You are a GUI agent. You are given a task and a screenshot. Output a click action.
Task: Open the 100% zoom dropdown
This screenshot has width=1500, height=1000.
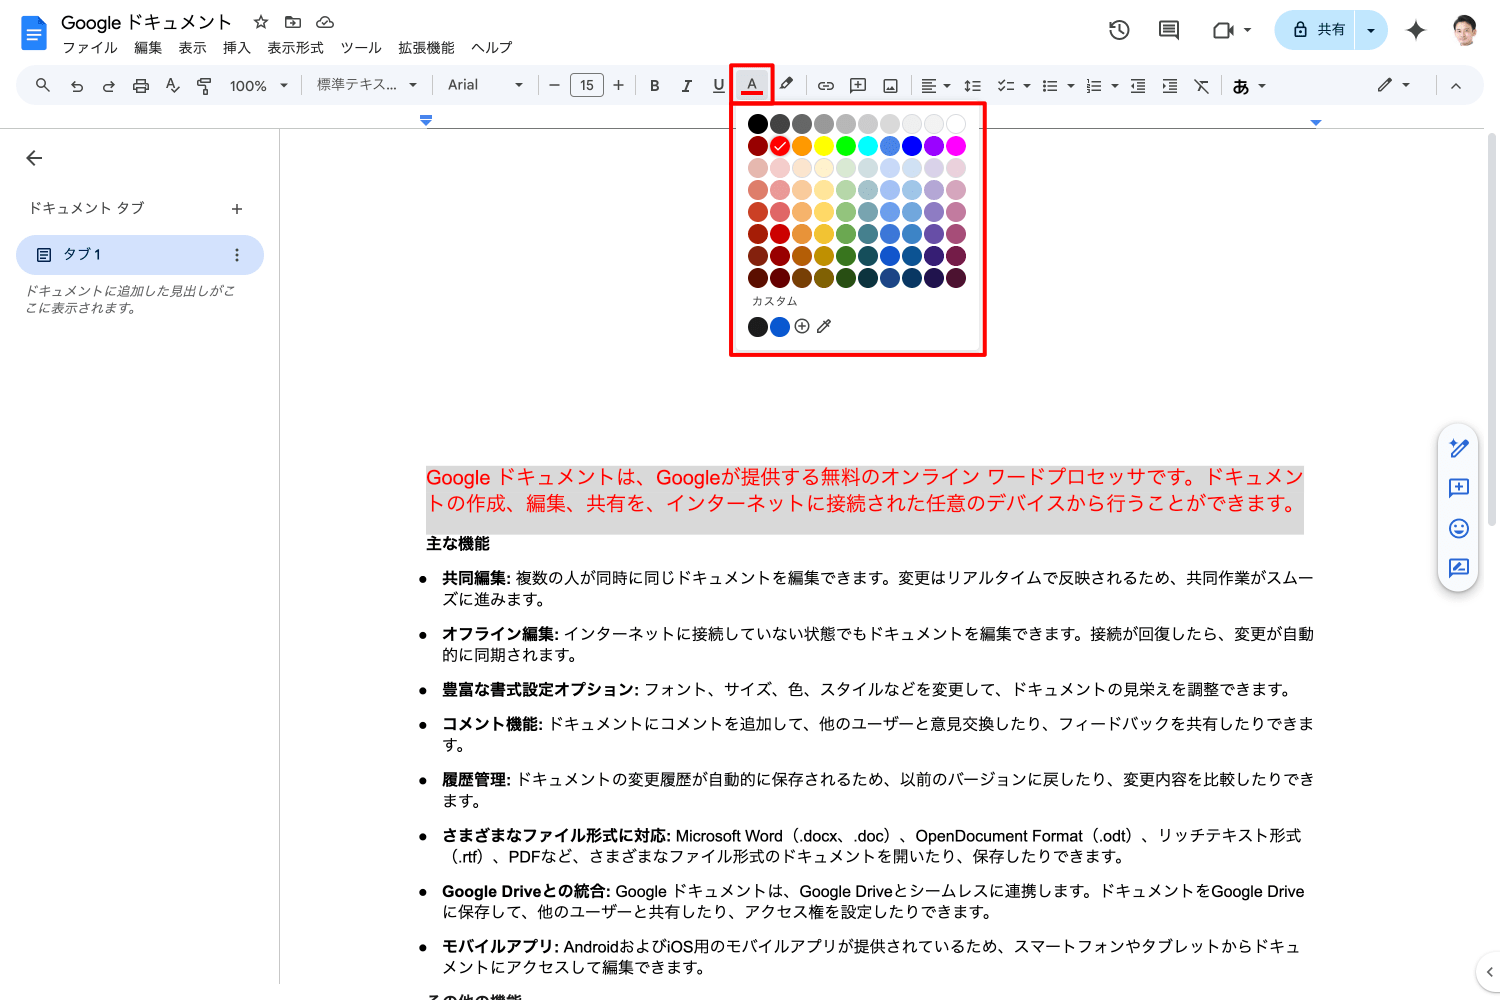(259, 86)
